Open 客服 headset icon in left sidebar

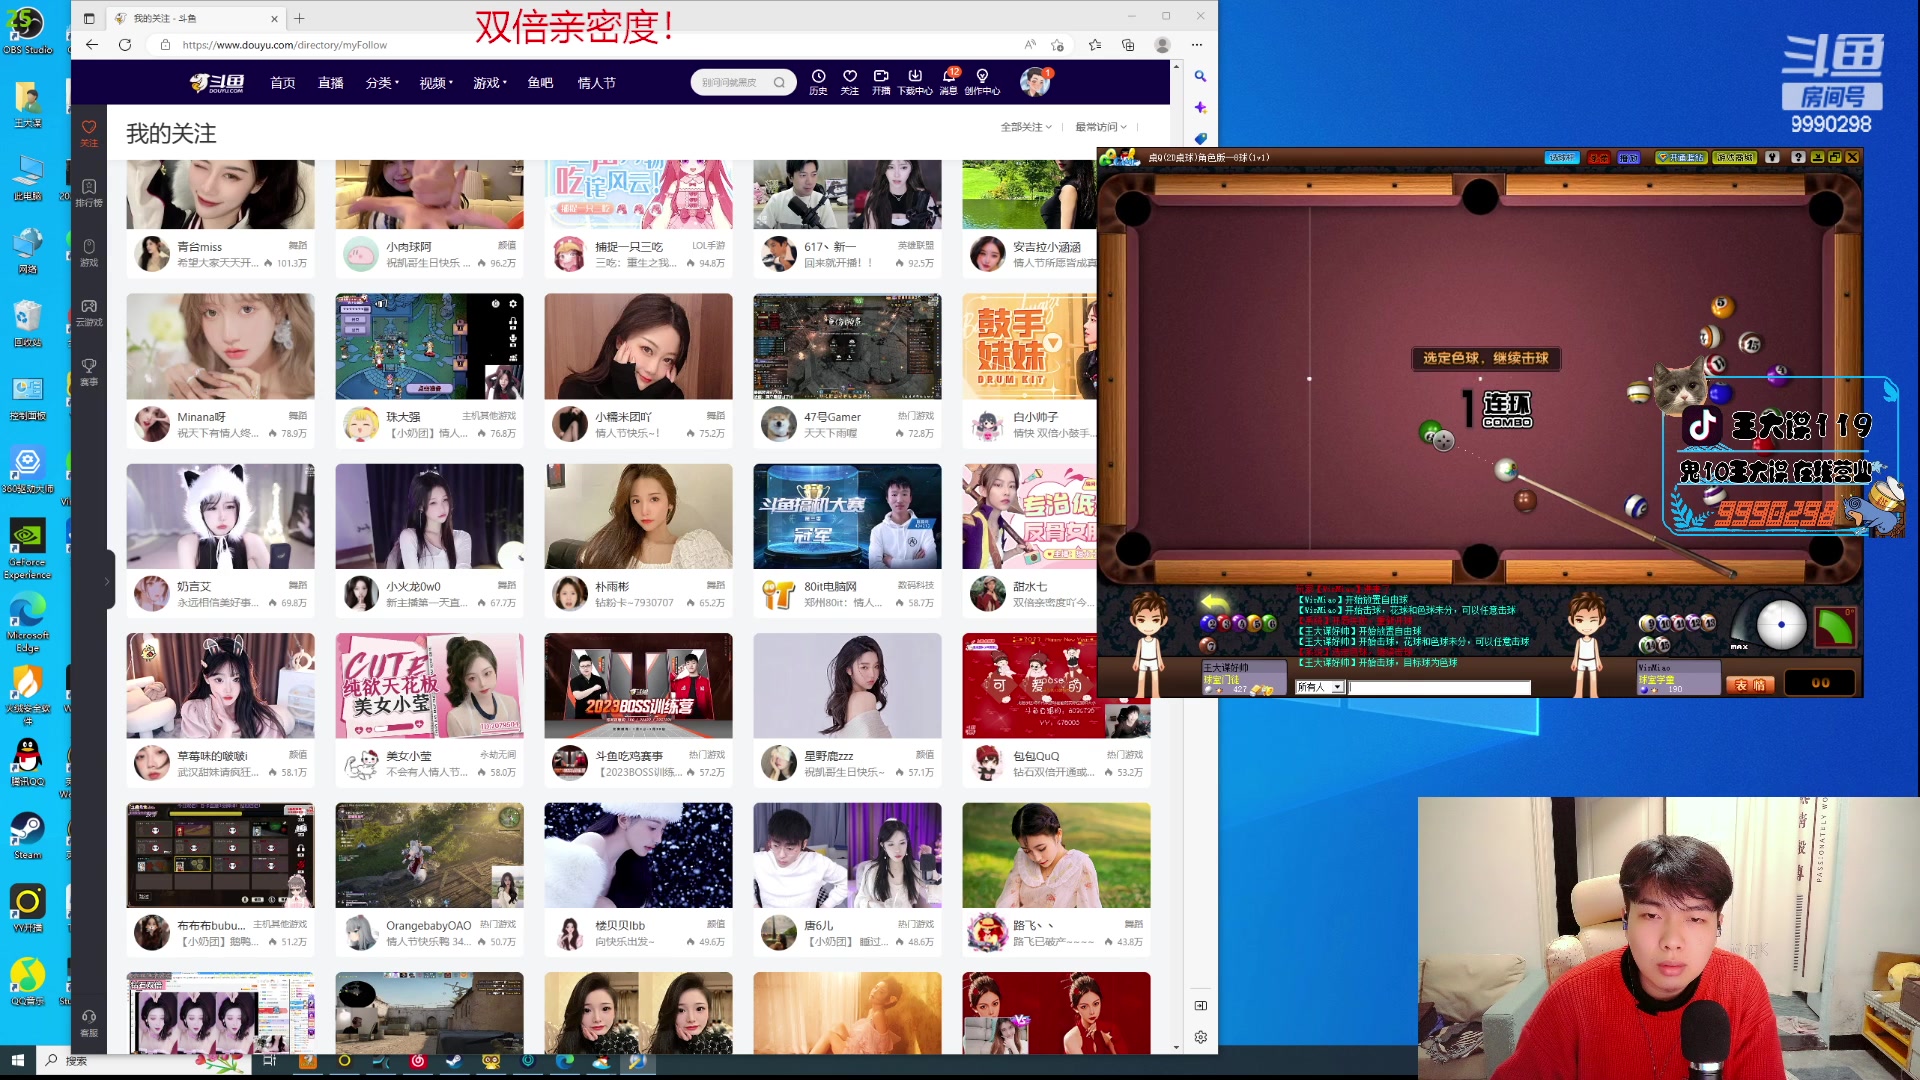pyautogui.click(x=89, y=1023)
